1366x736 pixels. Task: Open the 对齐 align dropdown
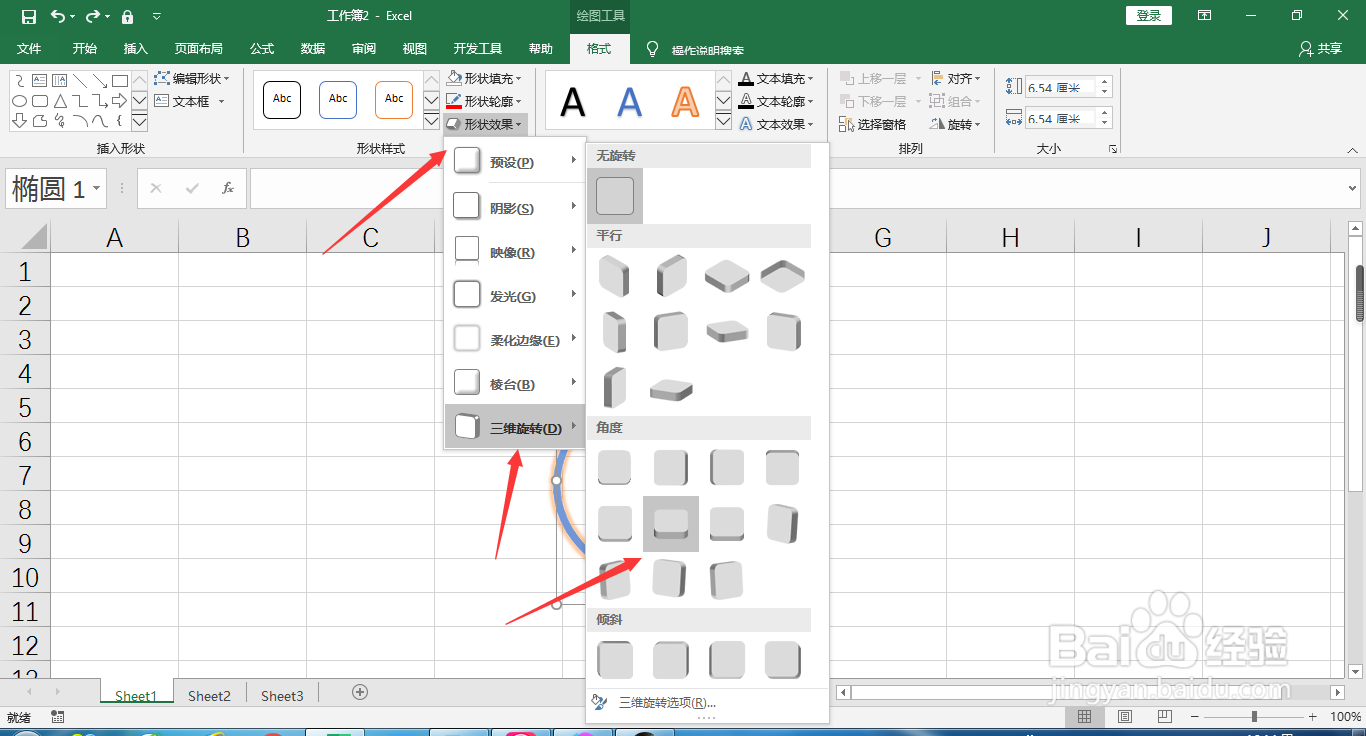[956, 78]
